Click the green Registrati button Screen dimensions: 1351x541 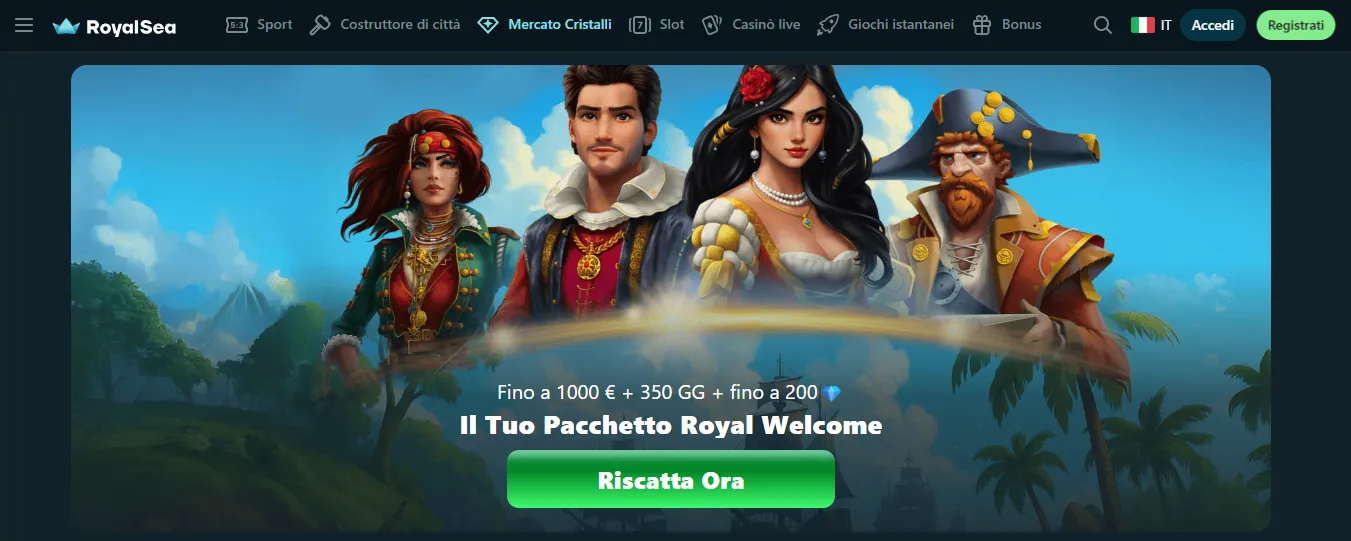(1295, 25)
